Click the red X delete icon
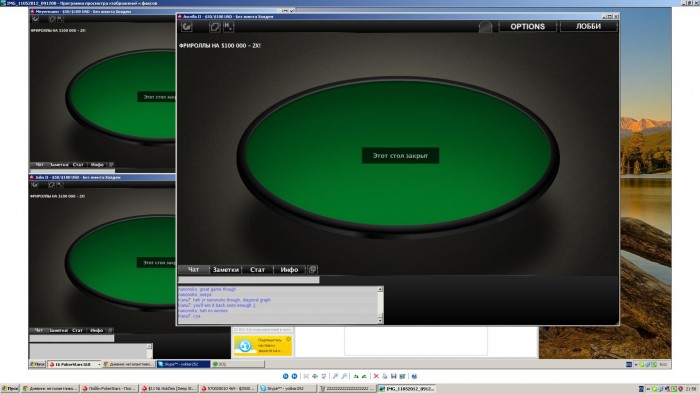The image size is (700, 394). (376, 376)
